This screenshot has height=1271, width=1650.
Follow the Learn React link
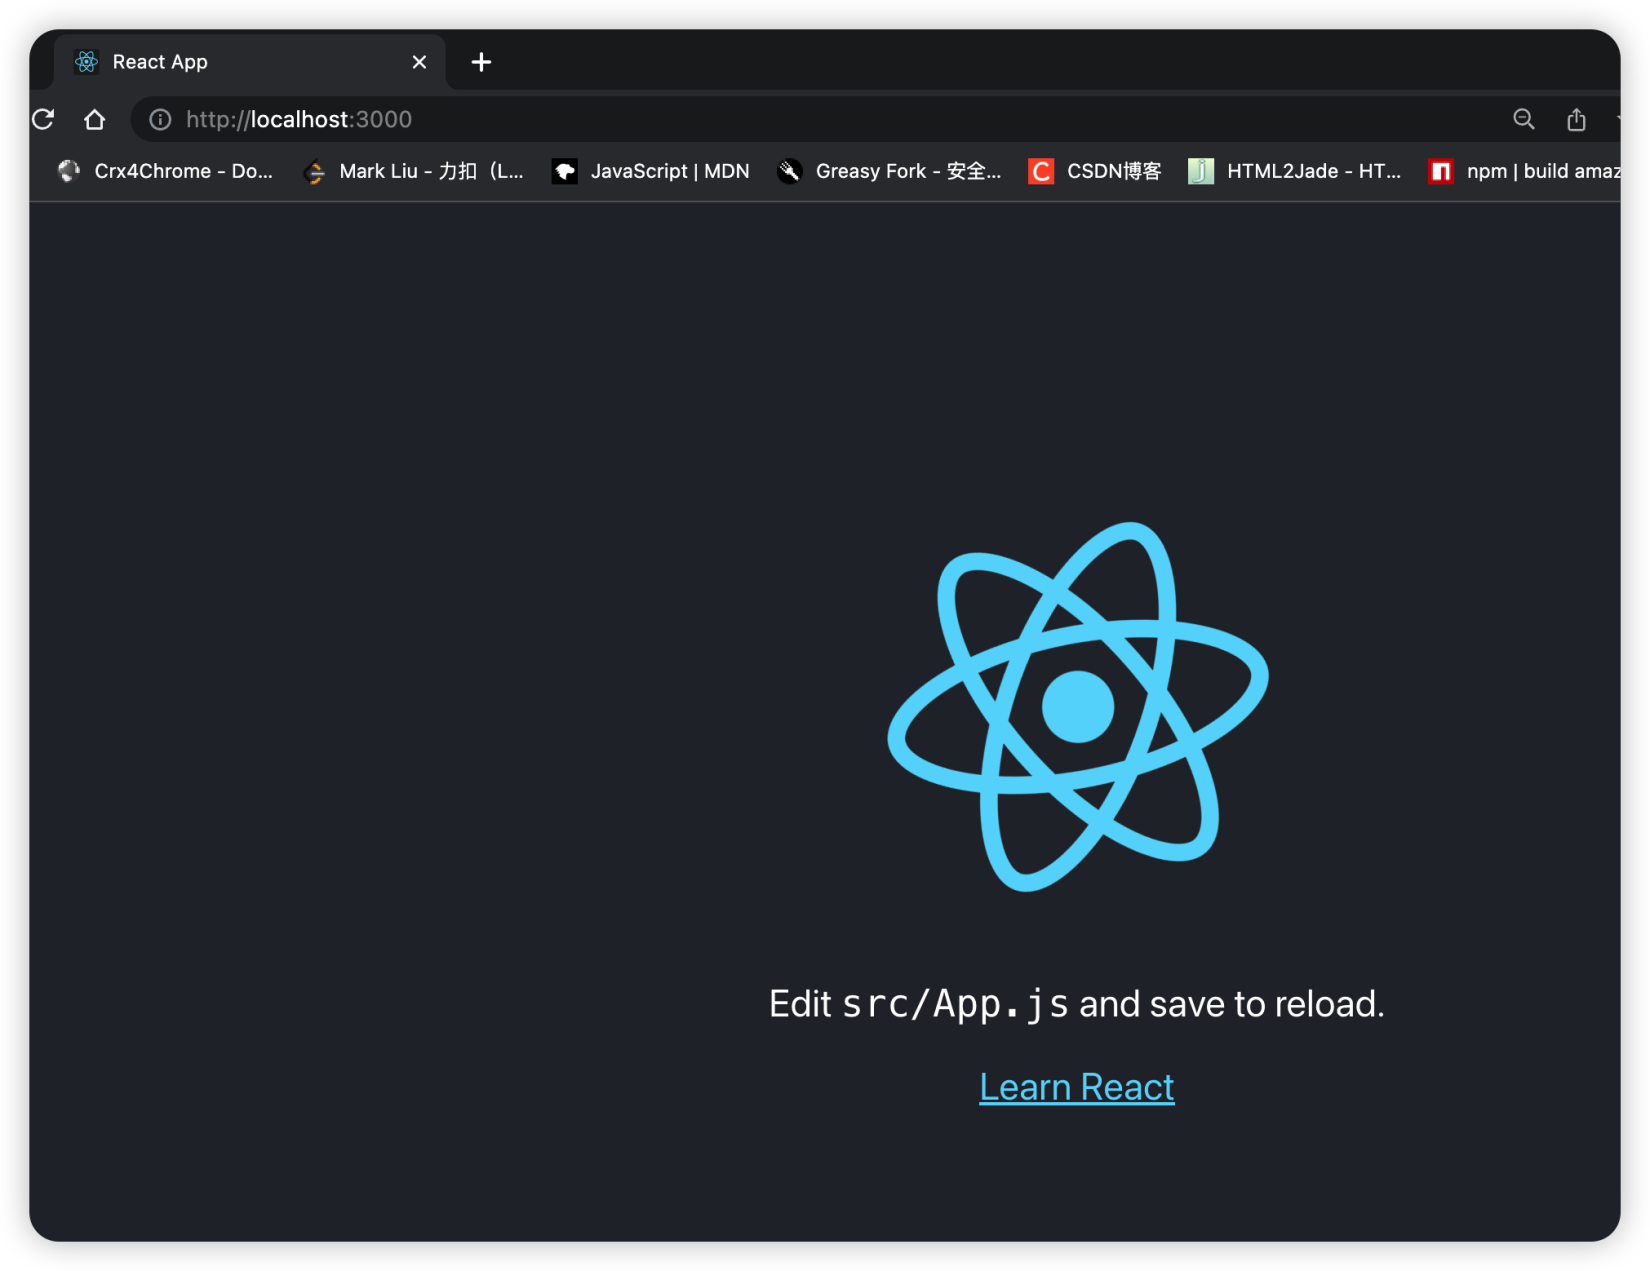1077,1087
